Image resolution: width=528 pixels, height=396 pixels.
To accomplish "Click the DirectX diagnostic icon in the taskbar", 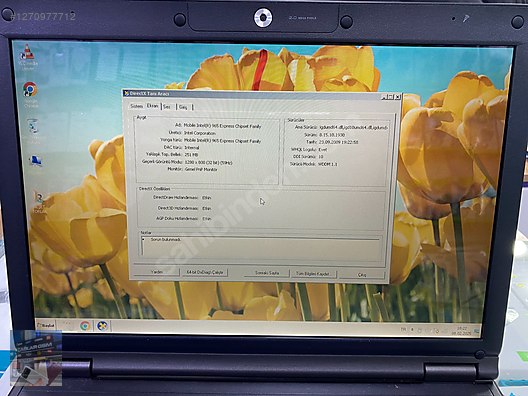I will (102, 326).
